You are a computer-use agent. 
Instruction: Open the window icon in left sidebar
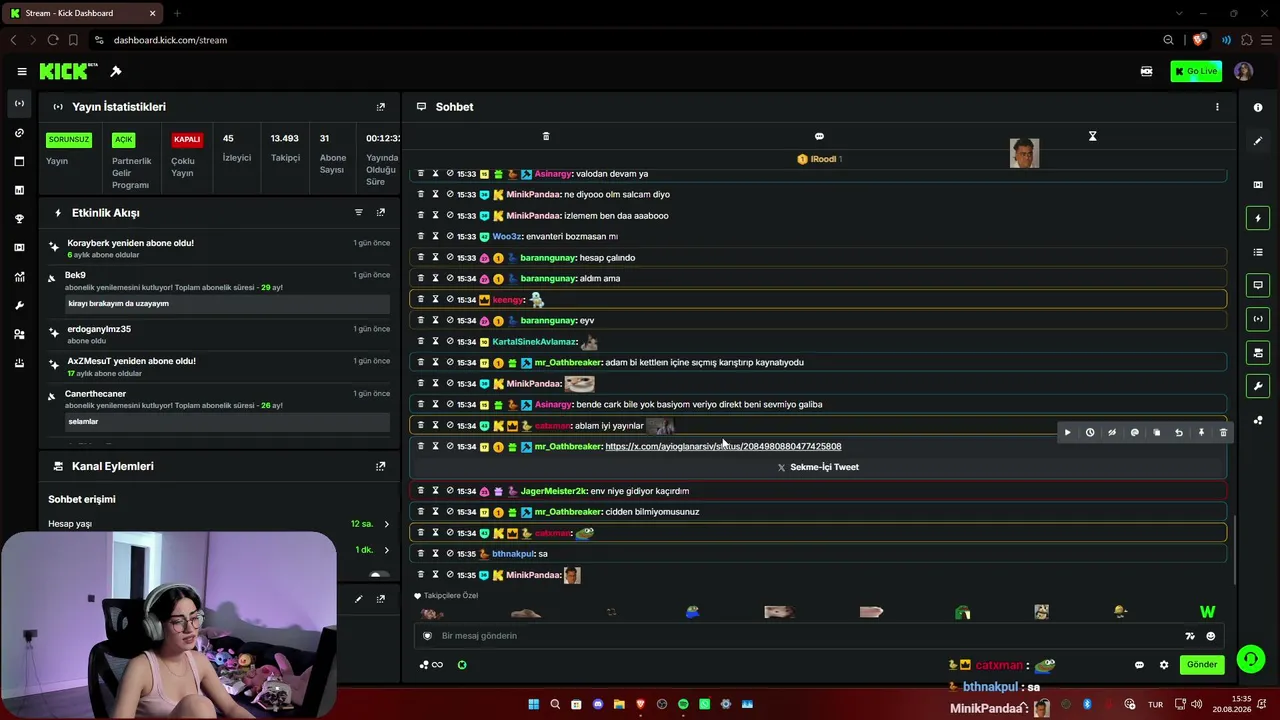pyautogui.click(x=19, y=161)
